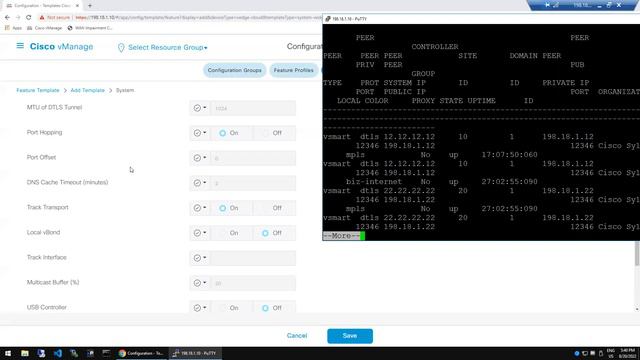
Task: Click the browser Forward arrow
Action: (x=18, y=18)
